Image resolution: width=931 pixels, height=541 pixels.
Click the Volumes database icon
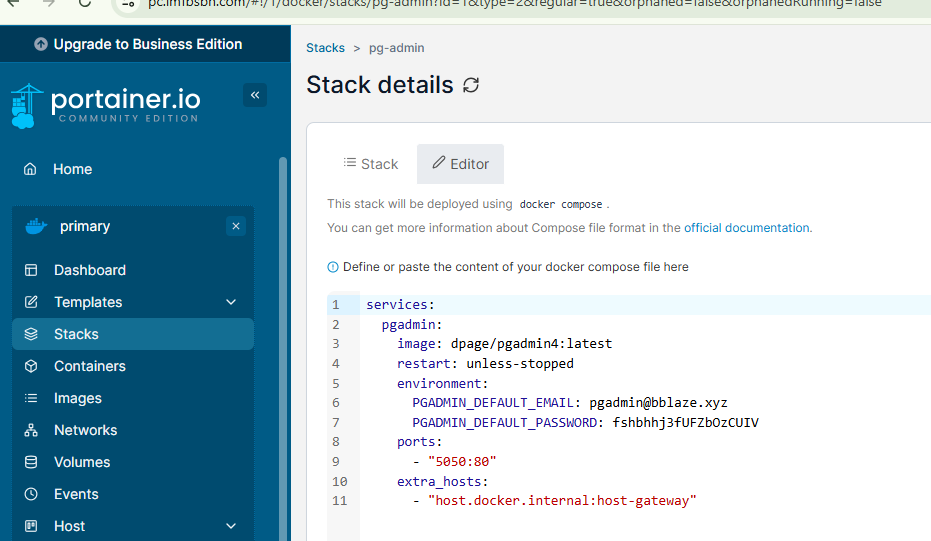click(x=31, y=462)
